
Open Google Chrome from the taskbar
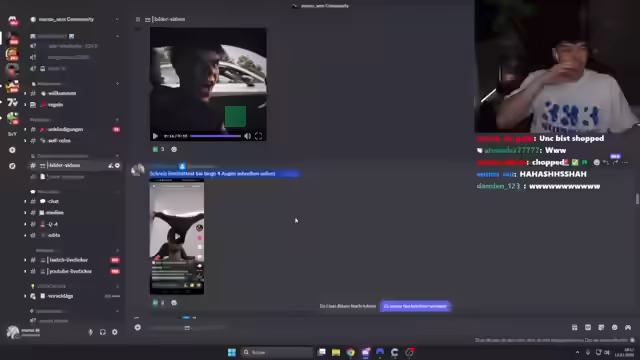click(351, 352)
